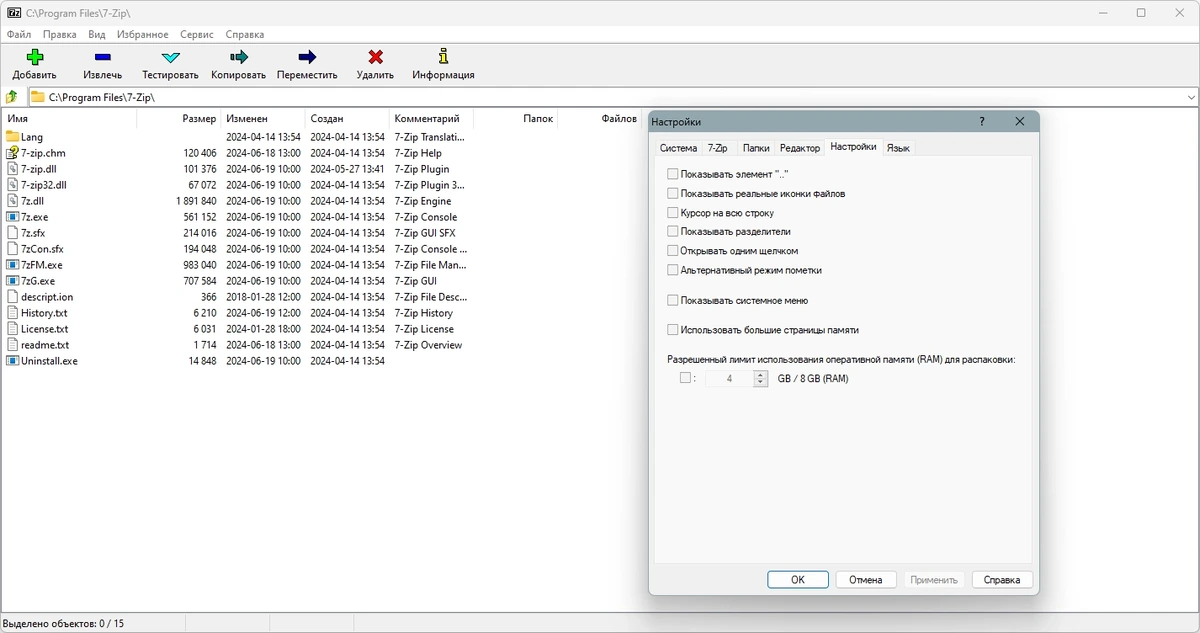Image resolution: width=1200 pixels, height=633 pixels.
Task: Switch to the Редактор tab
Action: coord(800,148)
